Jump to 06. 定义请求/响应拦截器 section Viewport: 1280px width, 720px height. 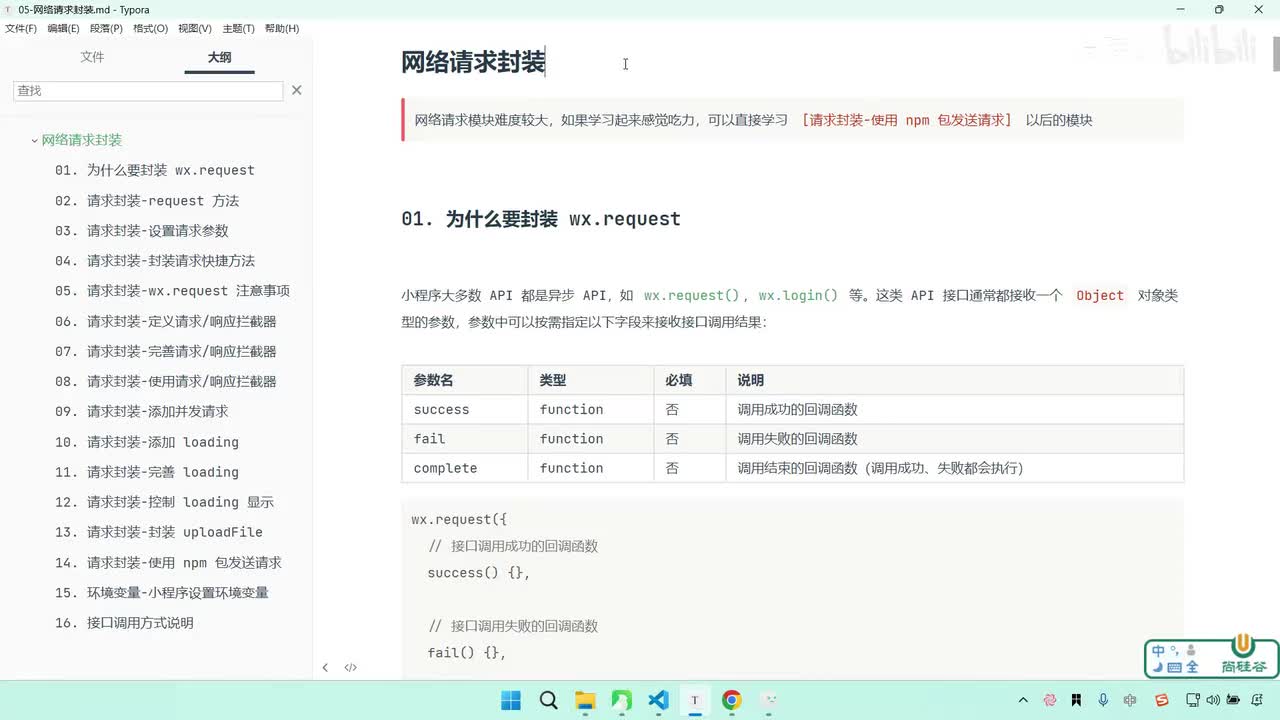166,321
